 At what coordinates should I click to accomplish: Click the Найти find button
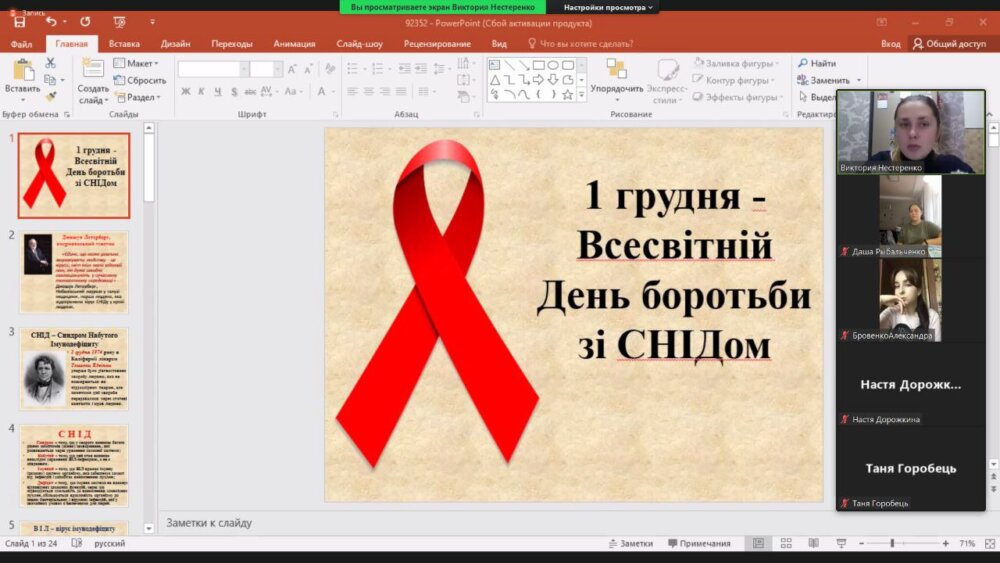coord(817,63)
